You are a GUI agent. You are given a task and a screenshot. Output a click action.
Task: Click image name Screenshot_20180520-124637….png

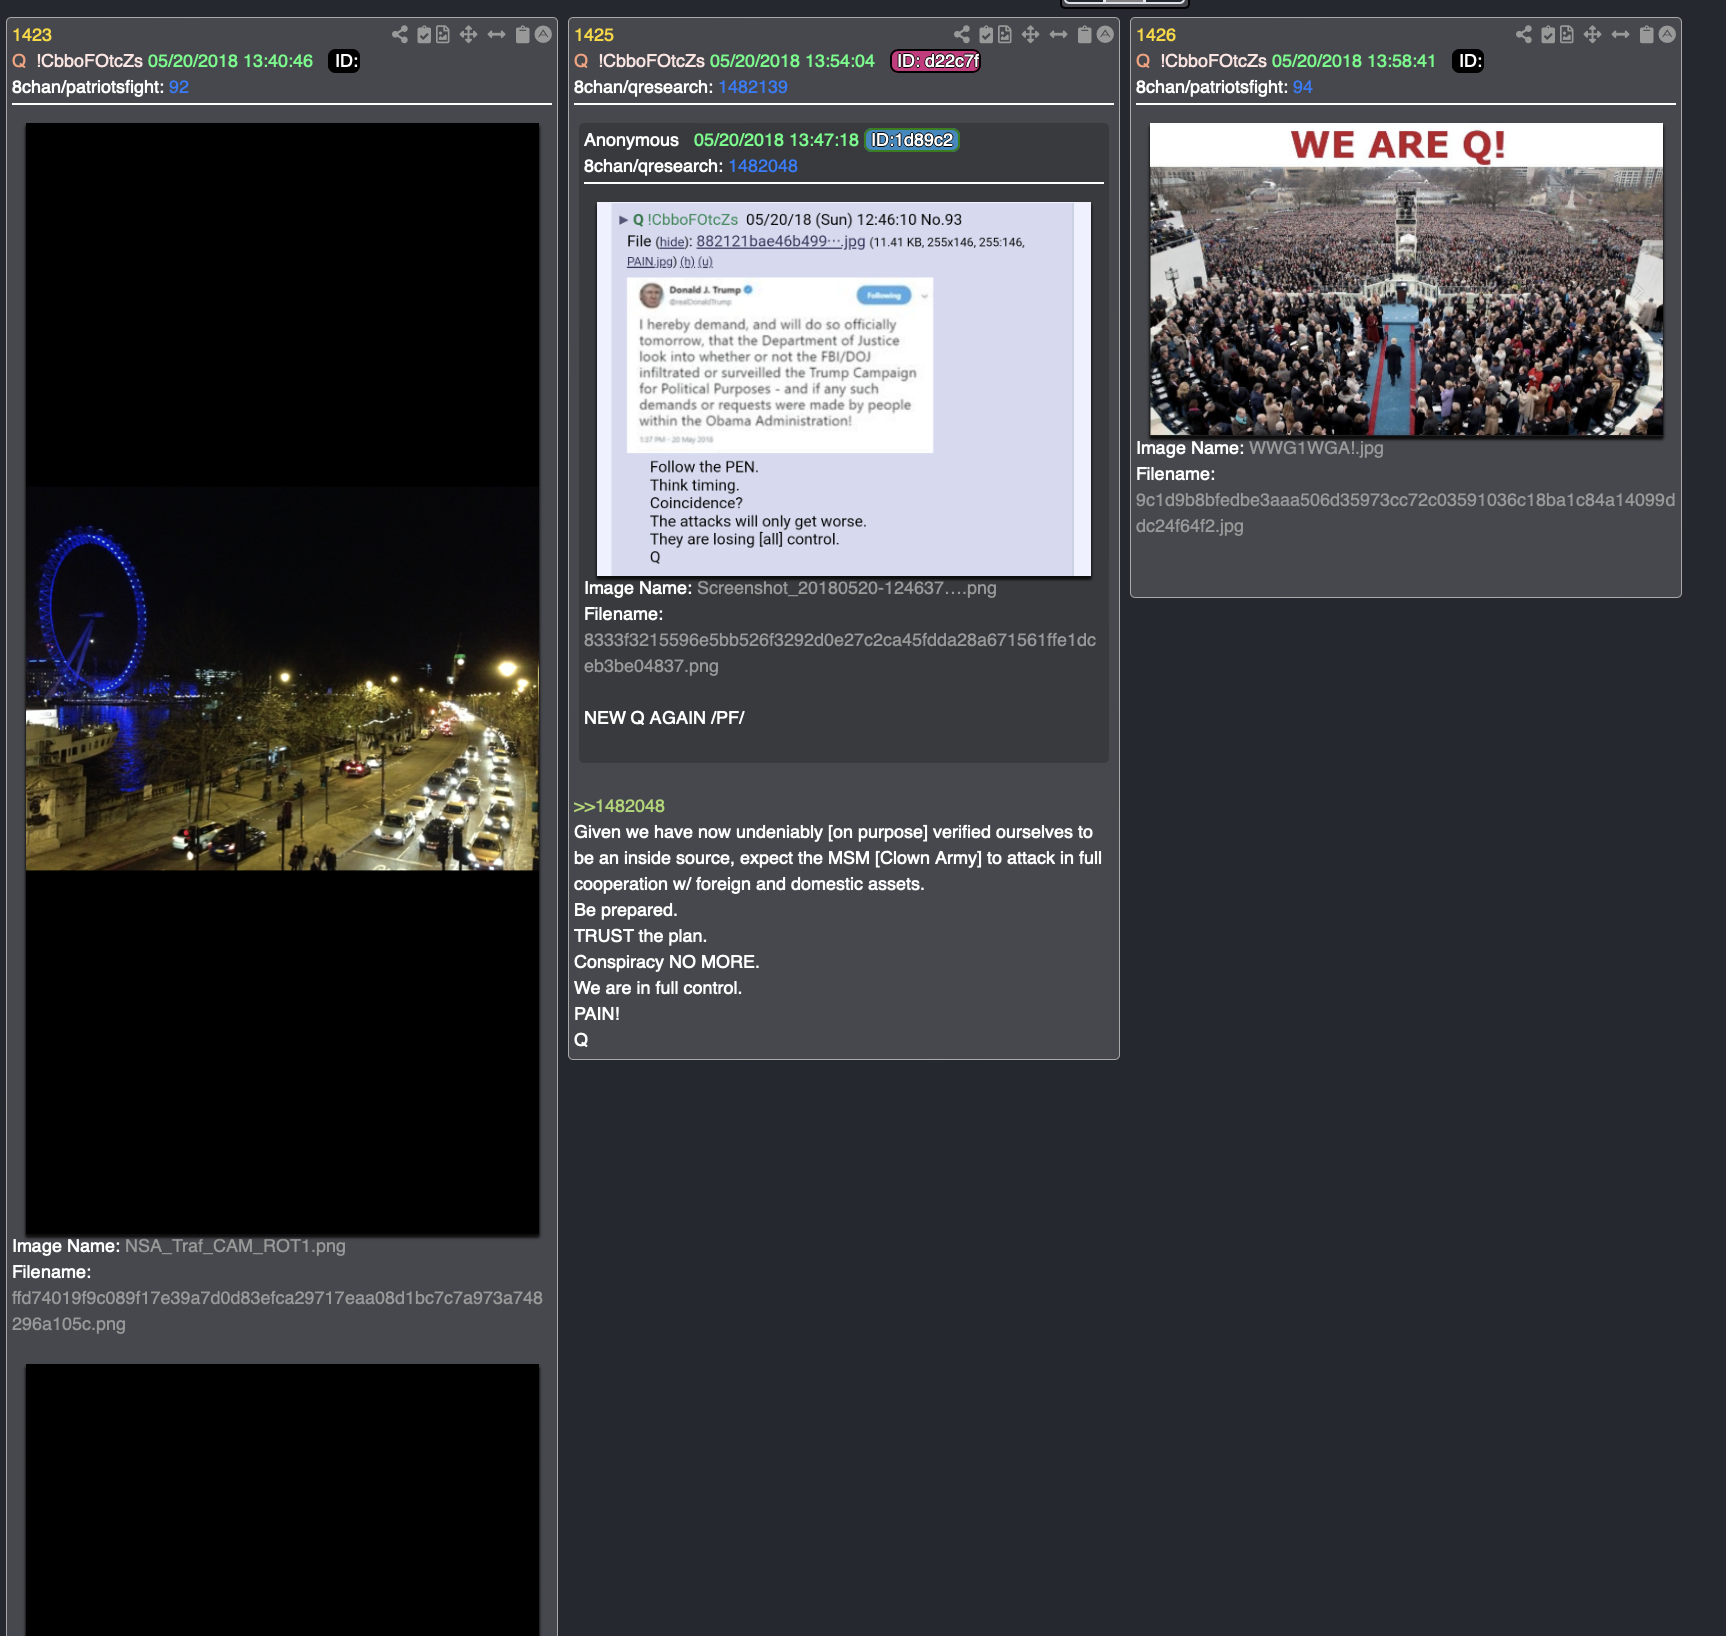pyautogui.click(x=846, y=588)
